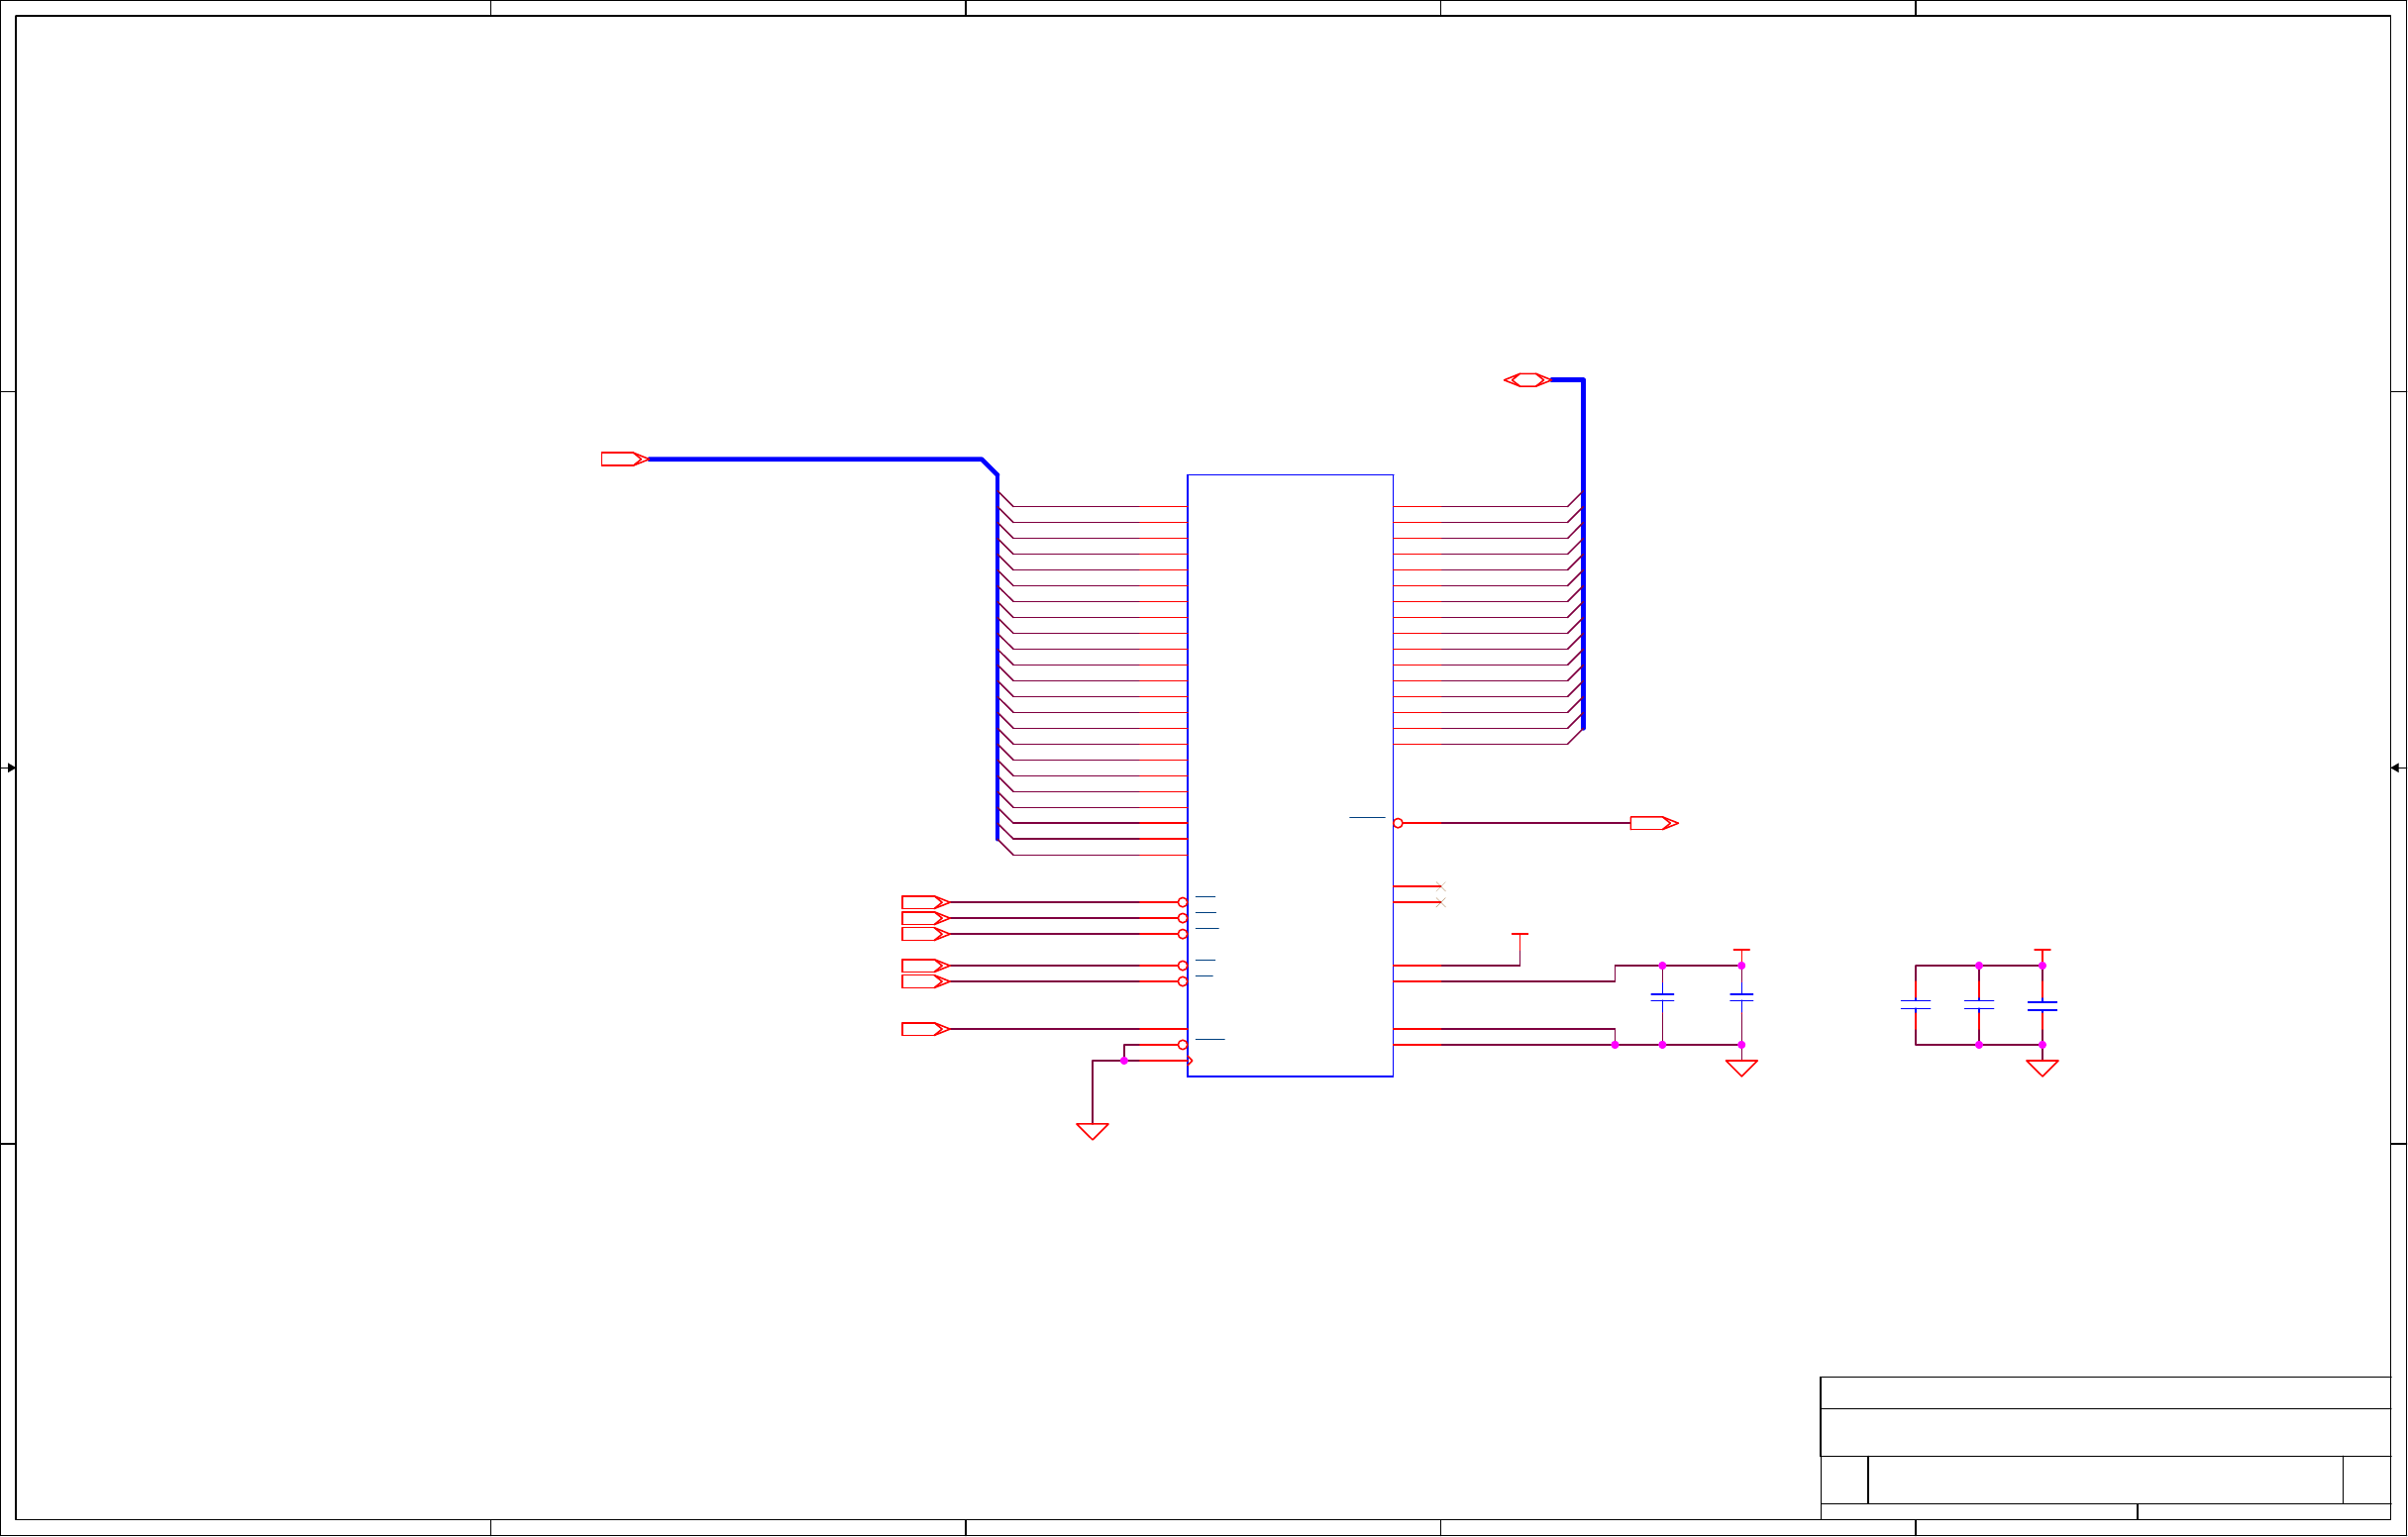Select the topmost of six left input ports
This screenshot has height=1537, width=2408.
coord(925,902)
